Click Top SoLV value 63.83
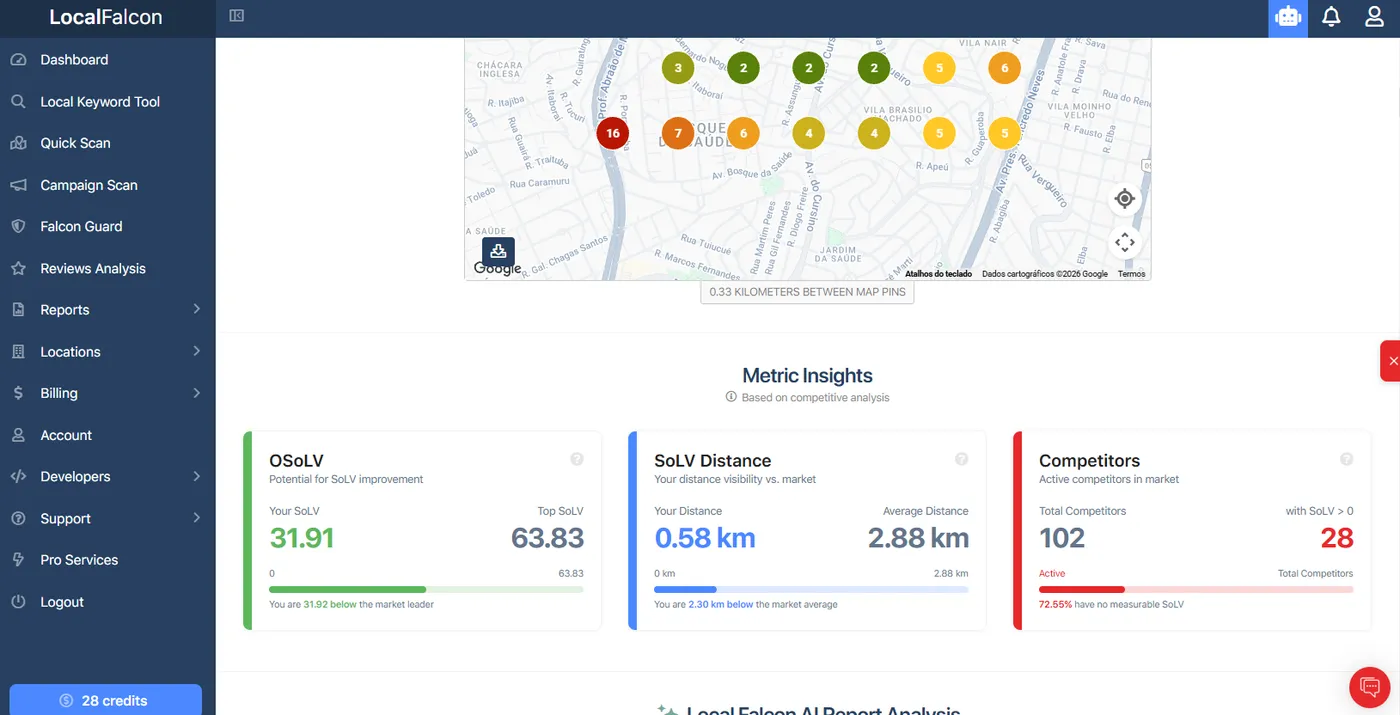Viewport: 1400px width, 715px height. pos(547,538)
